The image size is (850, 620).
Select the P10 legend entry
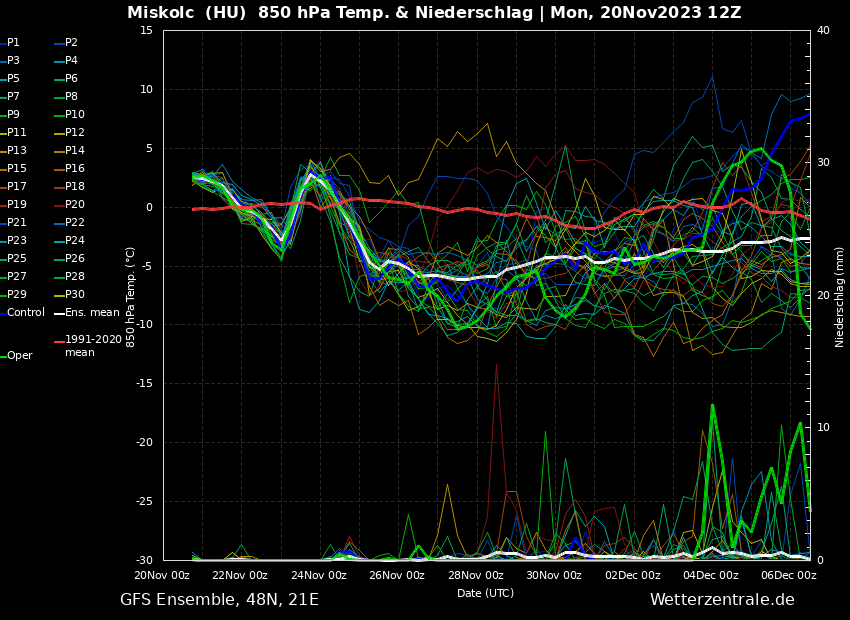(x=75, y=115)
